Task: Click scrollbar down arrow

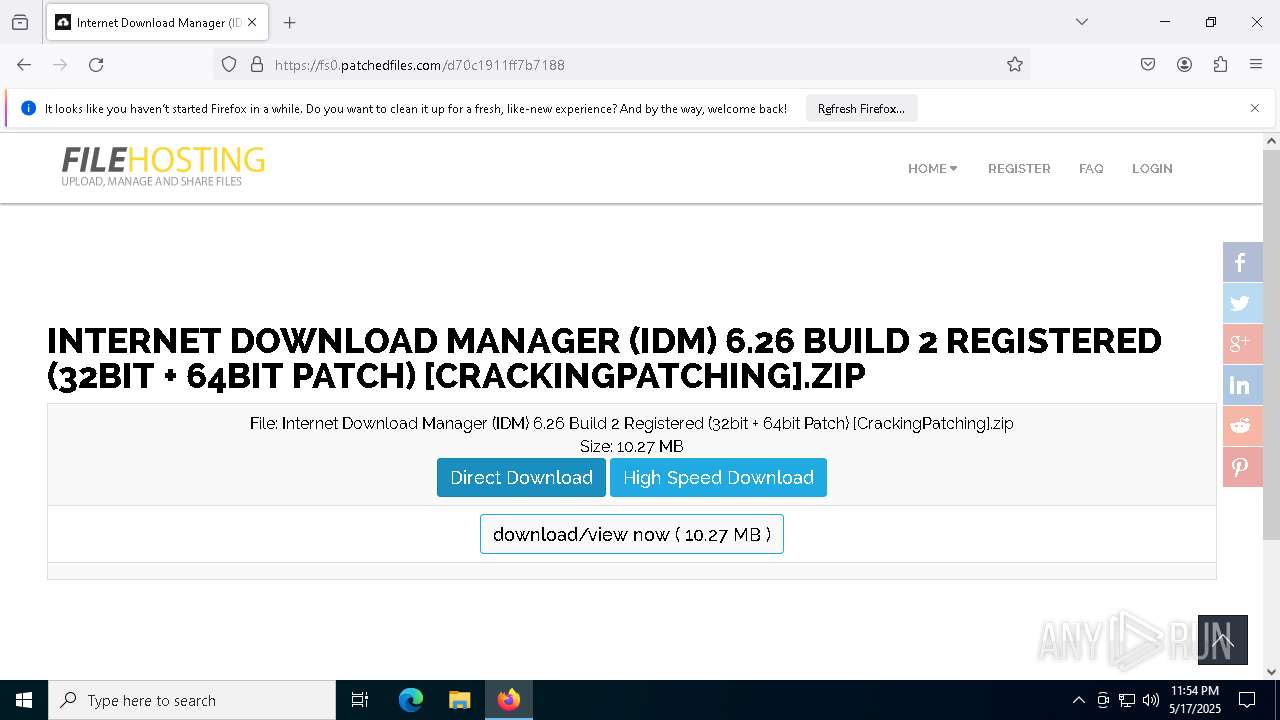Action: coord(1271,671)
